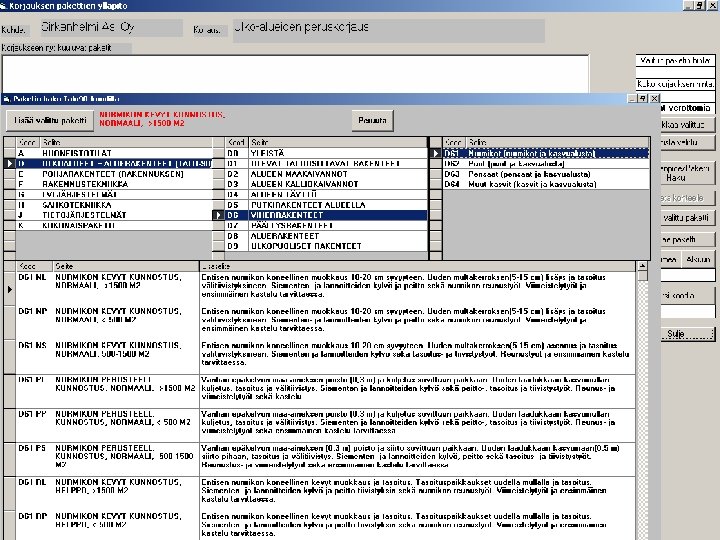Select row D5 PUTKIRAKENTEET ALUEELLA
Viewport: 720px width, 540px height.
click(326, 205)
